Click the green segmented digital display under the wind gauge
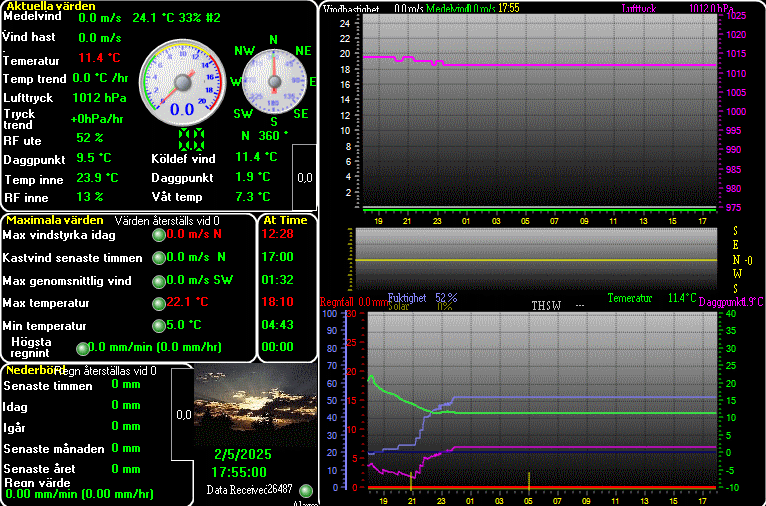This screenshot has width=766, height=506. (191, 139)
